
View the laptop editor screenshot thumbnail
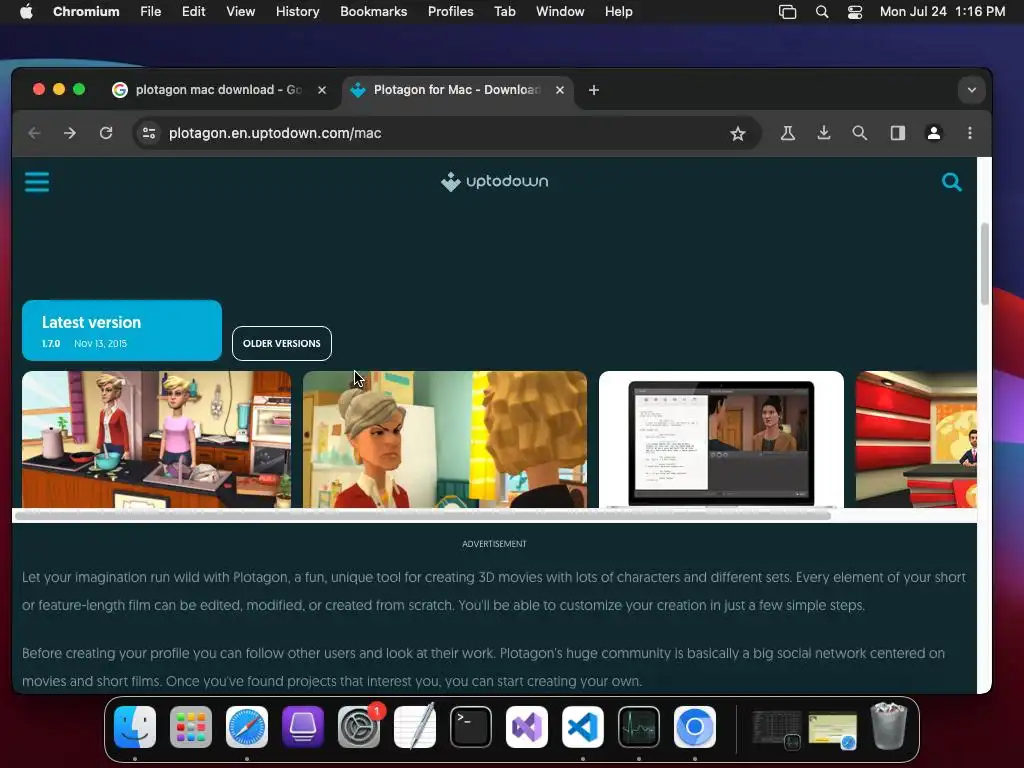(x=721, y=440)
